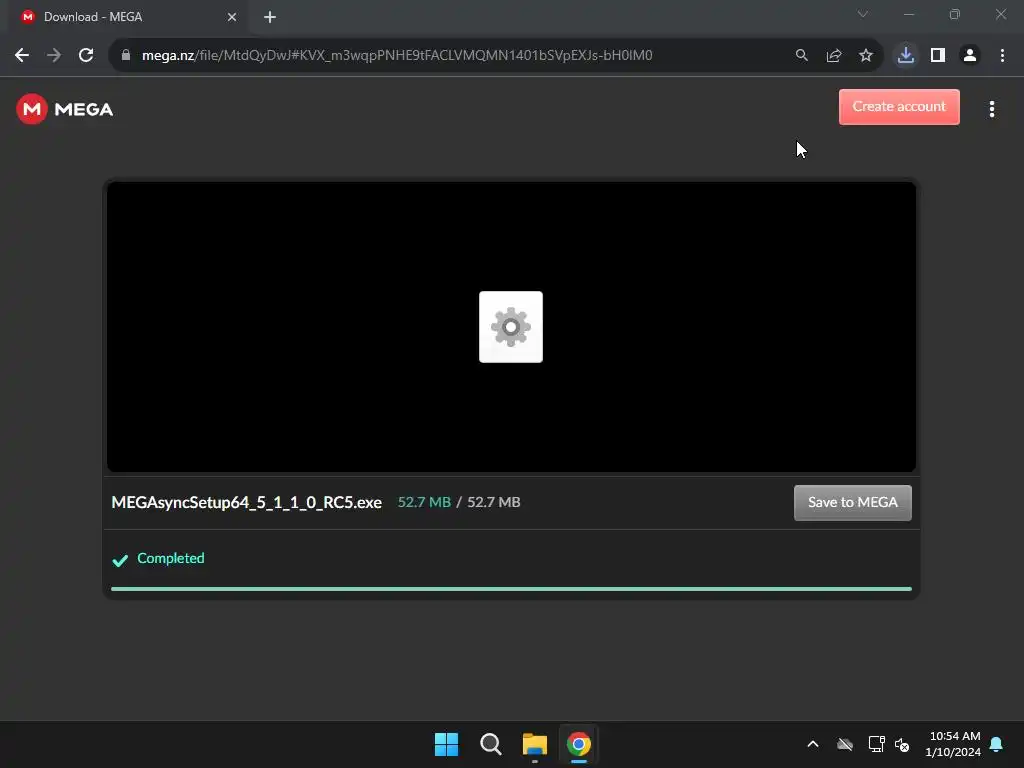Click the Completed status text
Image resolution: width=1024 pixels, height=768 pixels.
170,558
